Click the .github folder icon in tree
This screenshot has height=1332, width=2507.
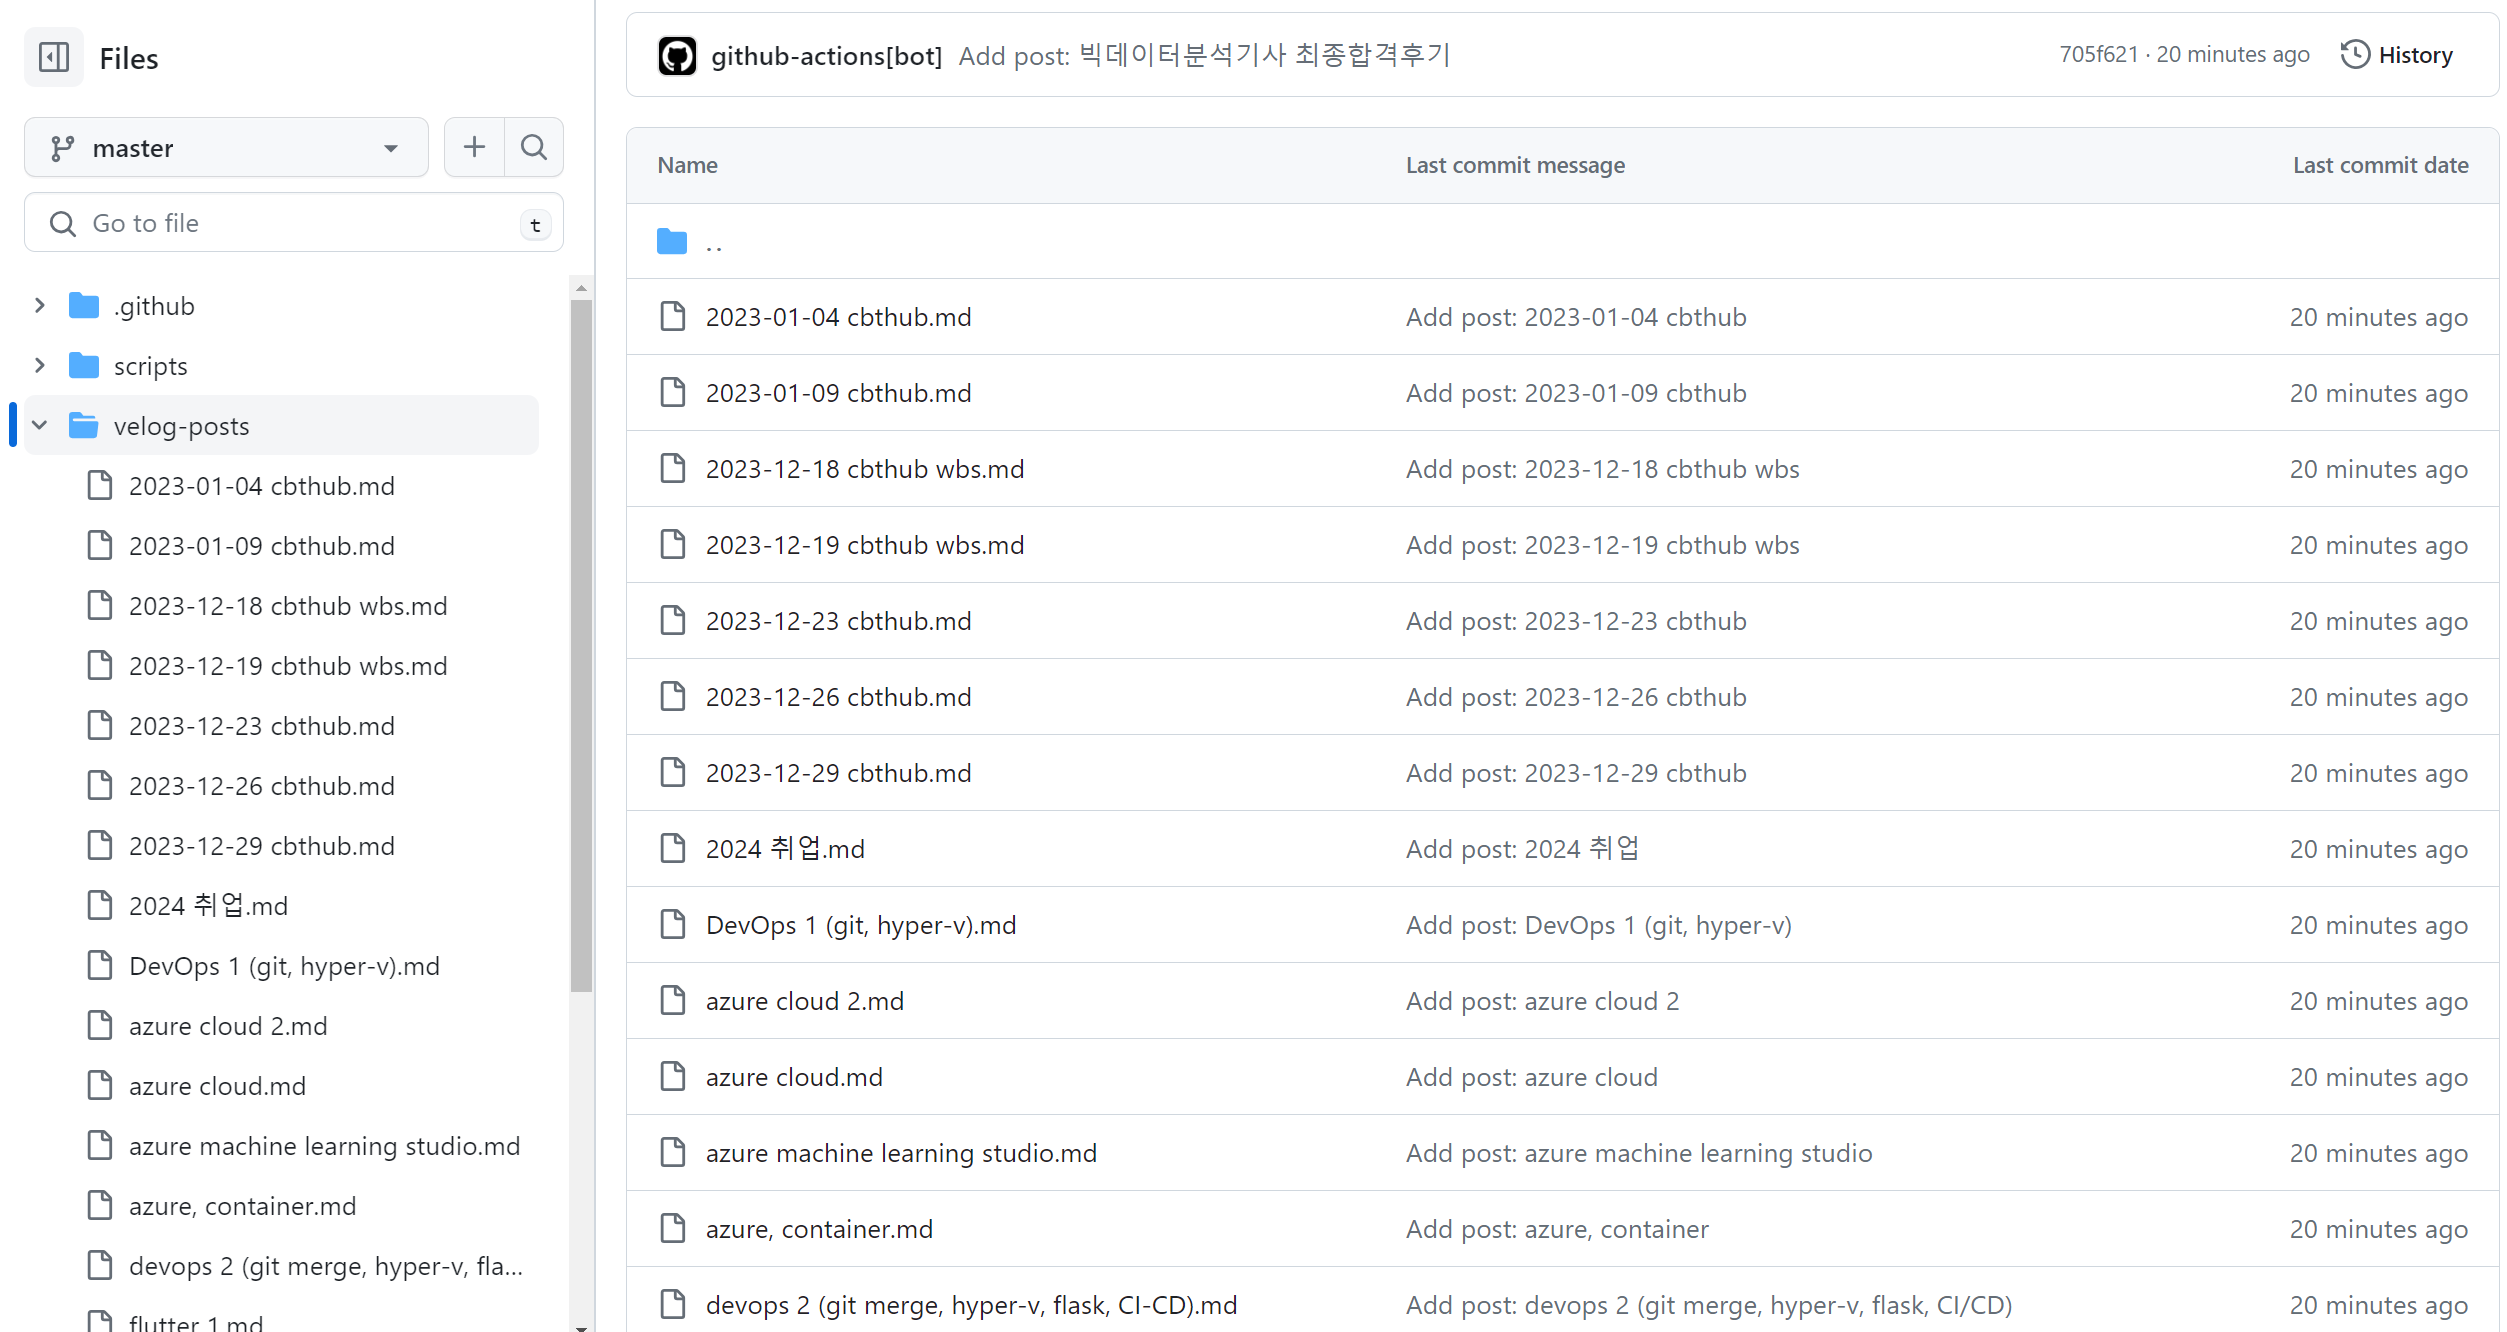point(84,306)
